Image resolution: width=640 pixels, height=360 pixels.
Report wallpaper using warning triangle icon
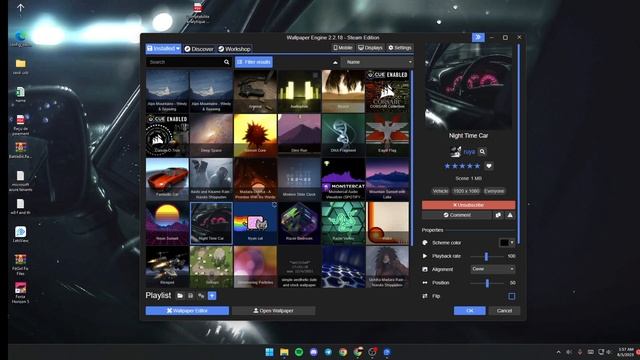click(510, 215)
